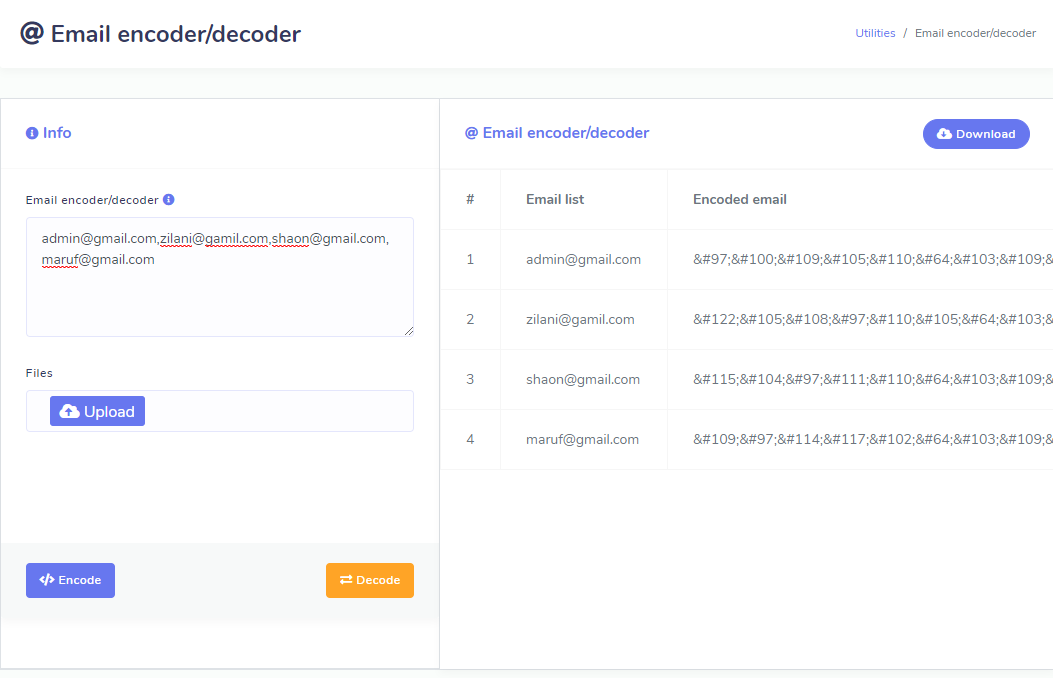Image resolution: width=1053 pixels, height=678 pixels.
Task: Click the code icon on Encode button
Action: point(46,580)
